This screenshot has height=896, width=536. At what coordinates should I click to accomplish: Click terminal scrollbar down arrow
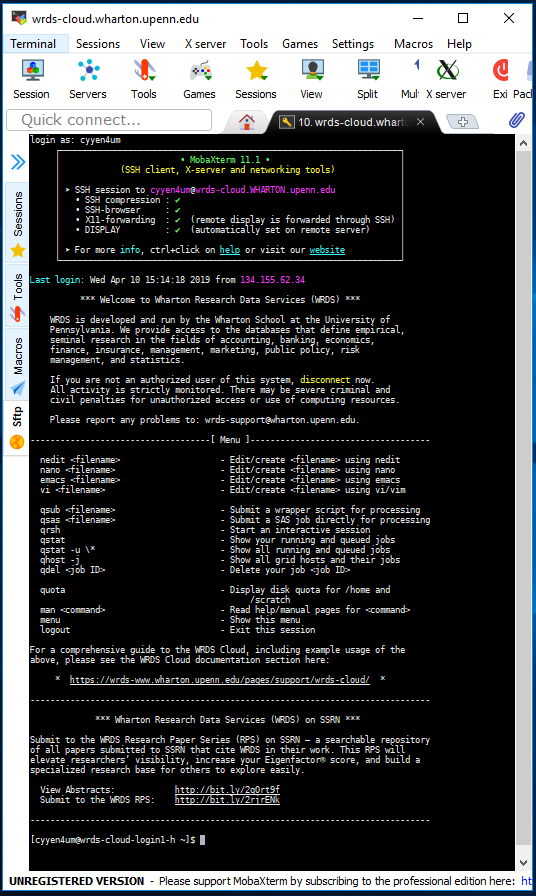pyautogui.click(x=523, y=862)
